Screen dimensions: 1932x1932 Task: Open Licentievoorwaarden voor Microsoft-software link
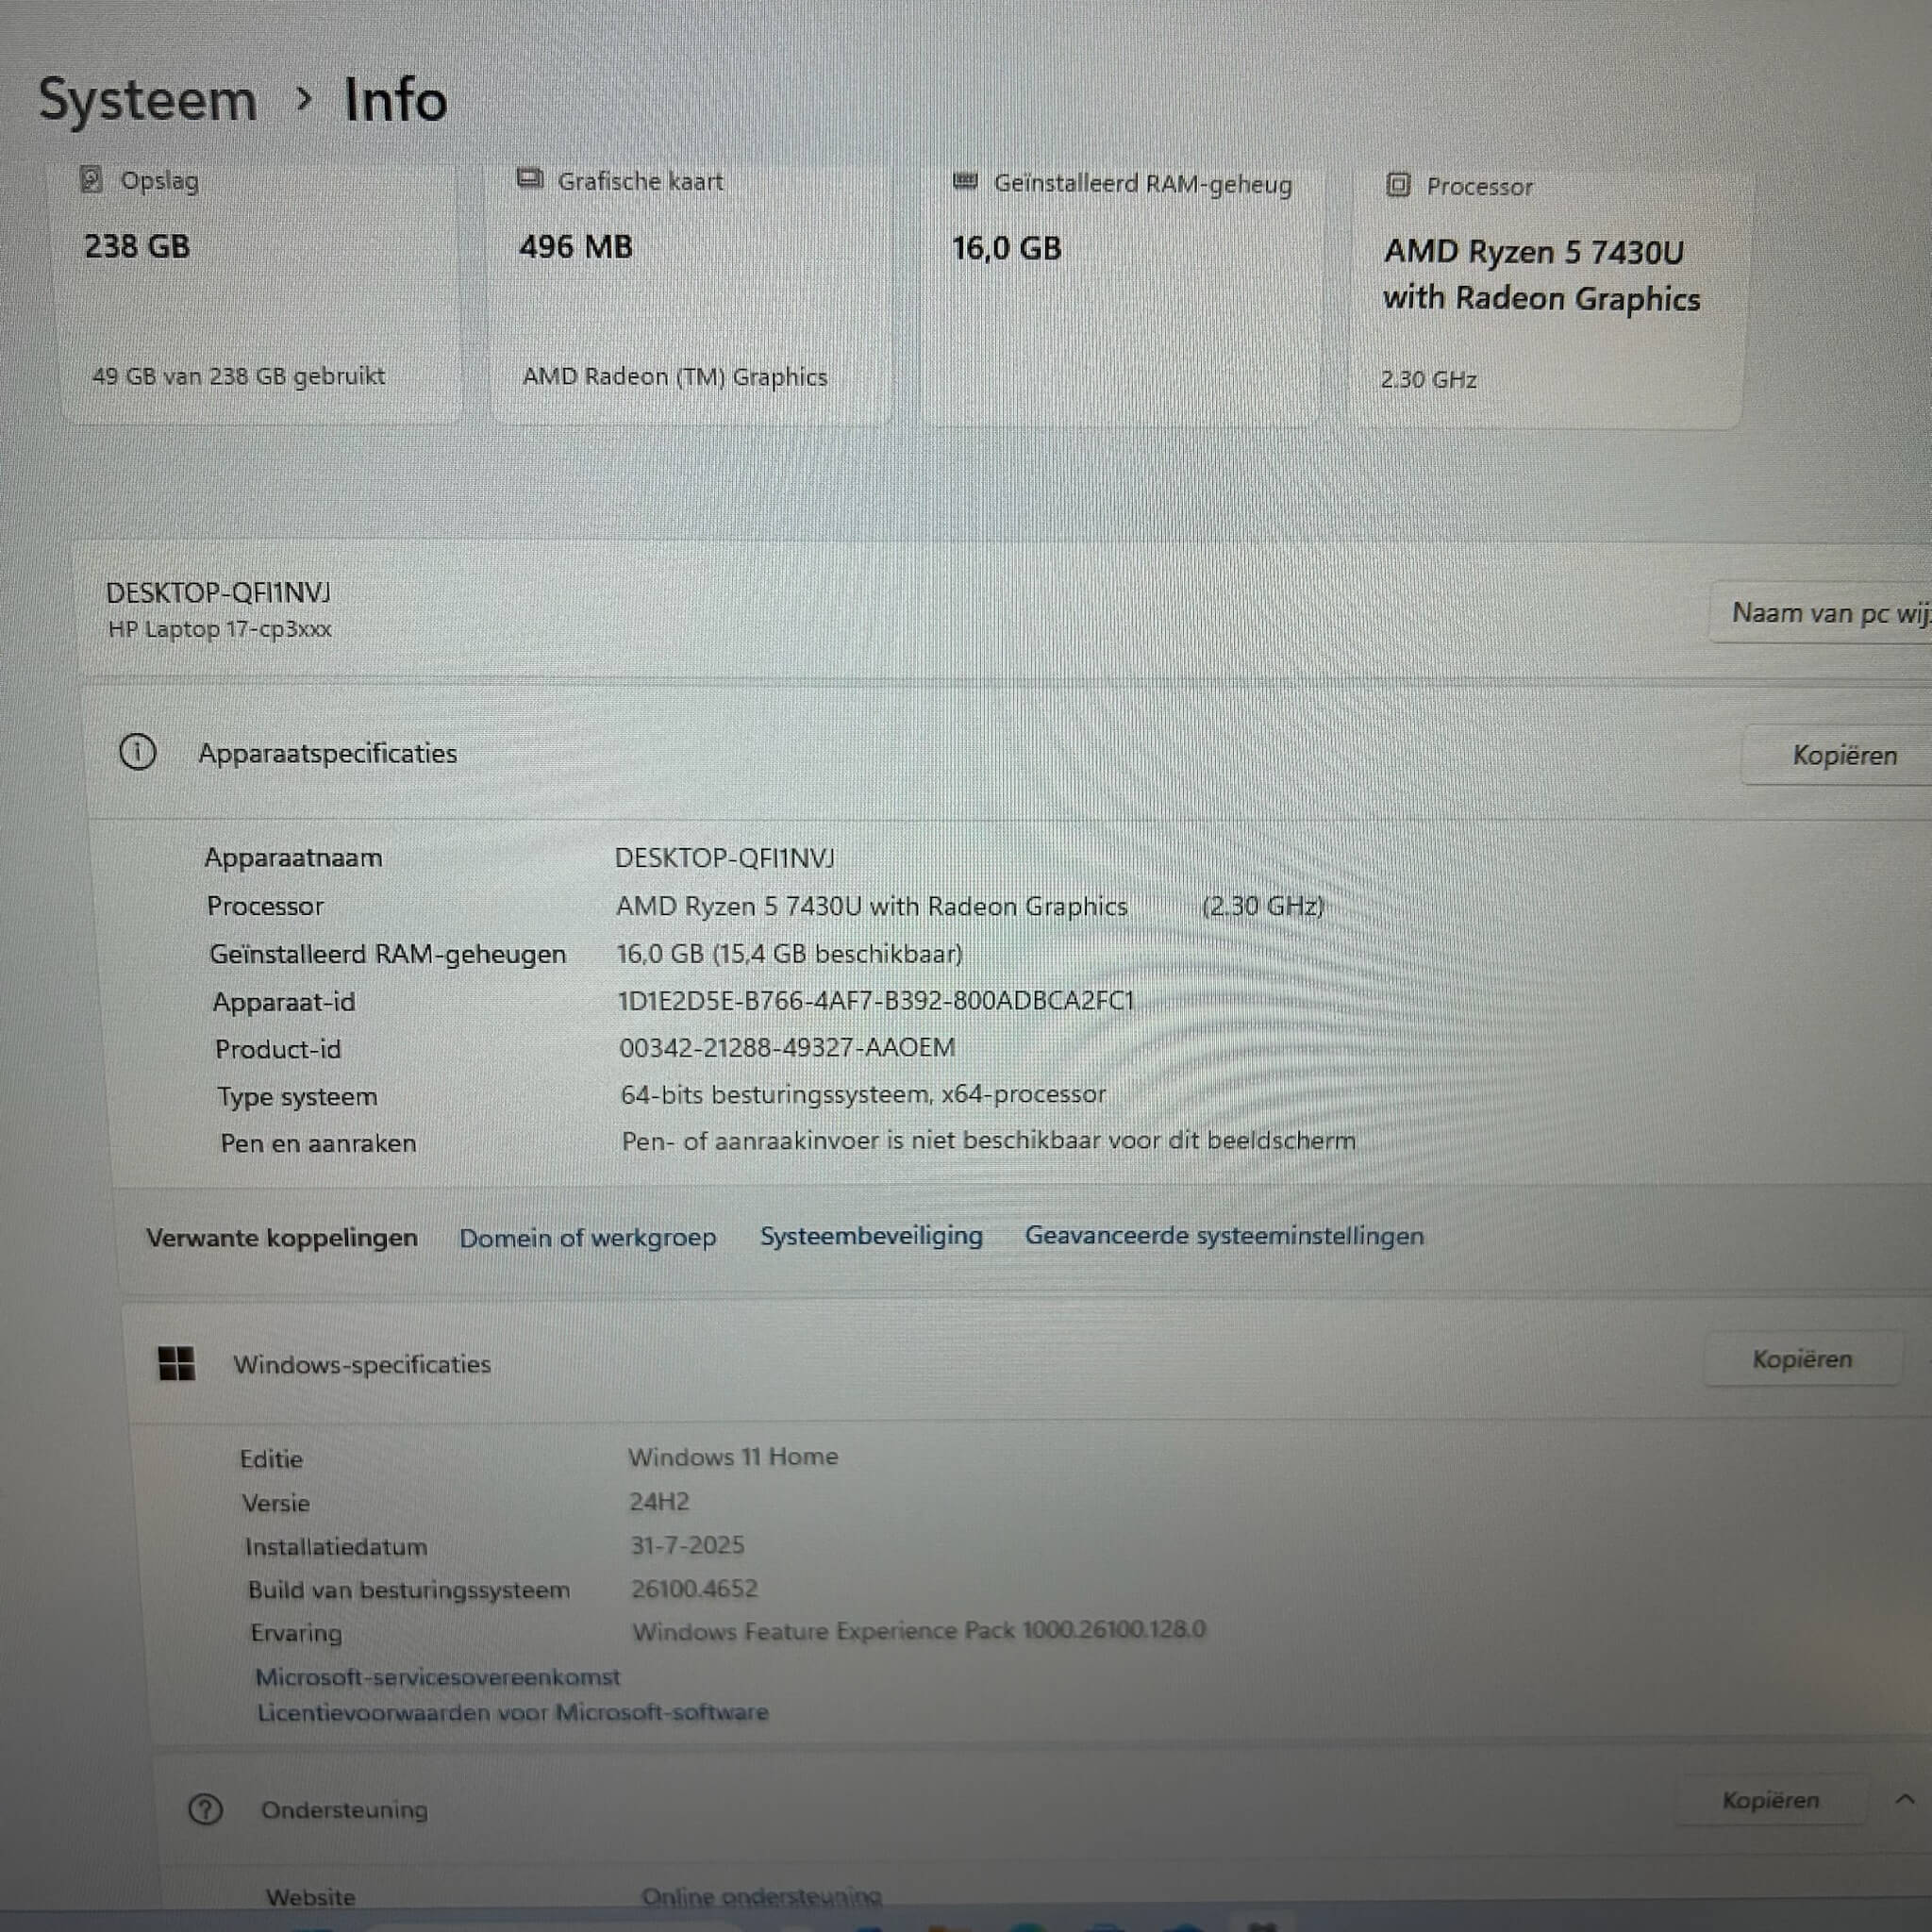pos(512,1713)
